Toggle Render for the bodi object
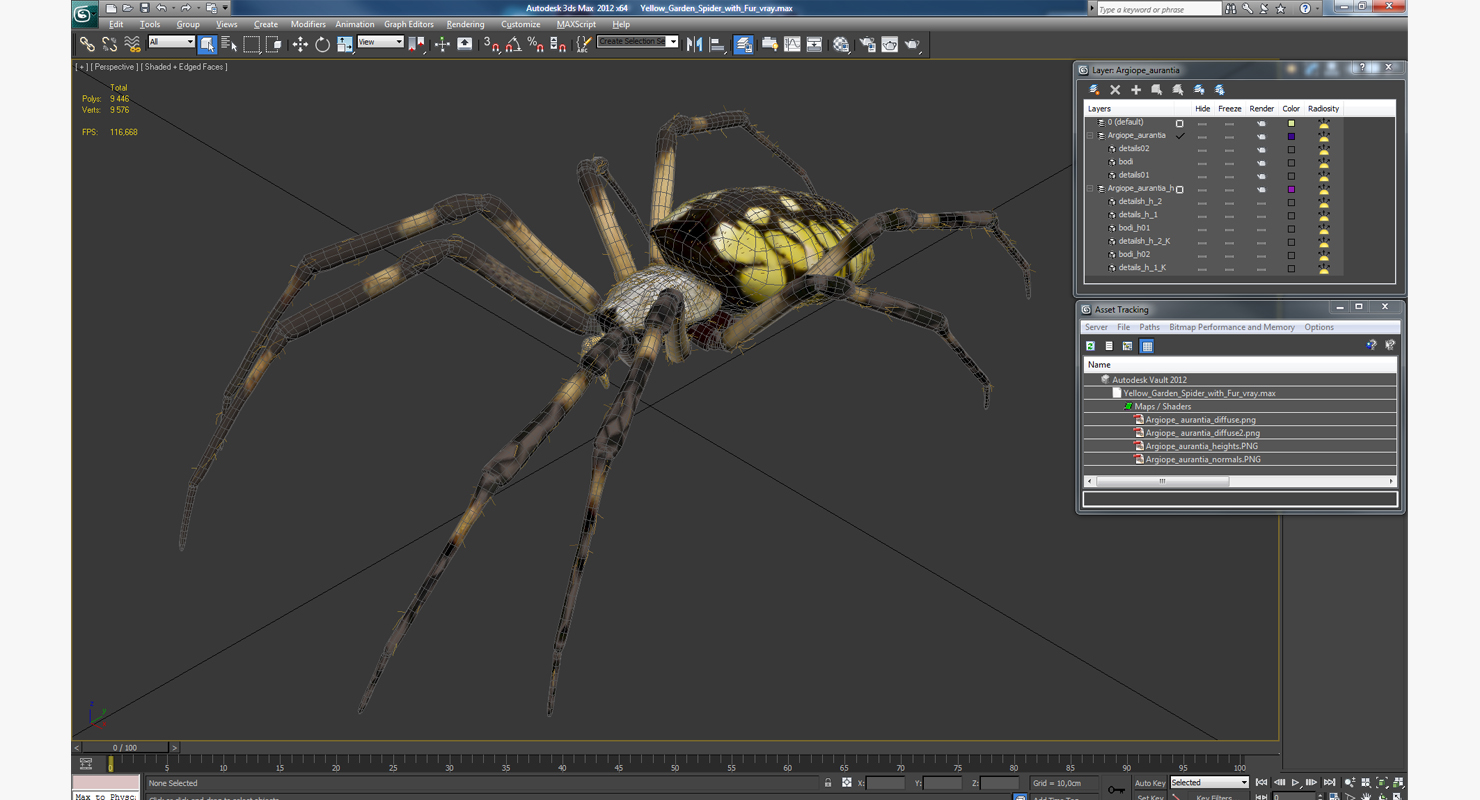This screenshot has width=1480, height=800. (x=1261, y=162)
